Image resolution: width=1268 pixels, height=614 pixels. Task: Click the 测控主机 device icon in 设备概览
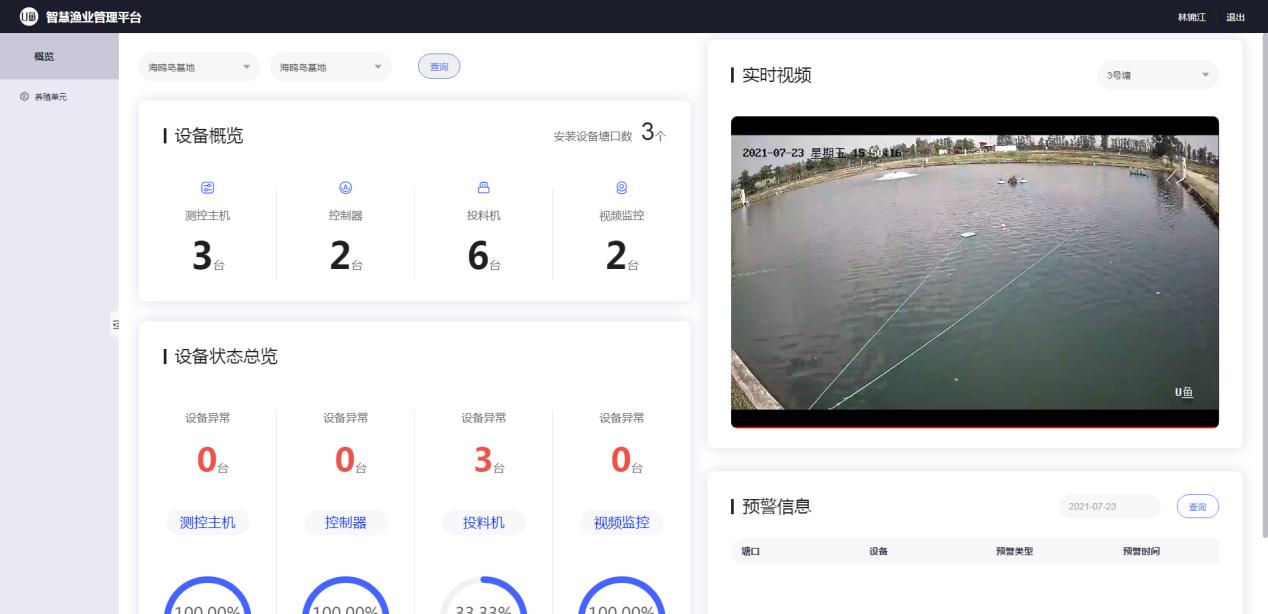pos(207,187)
